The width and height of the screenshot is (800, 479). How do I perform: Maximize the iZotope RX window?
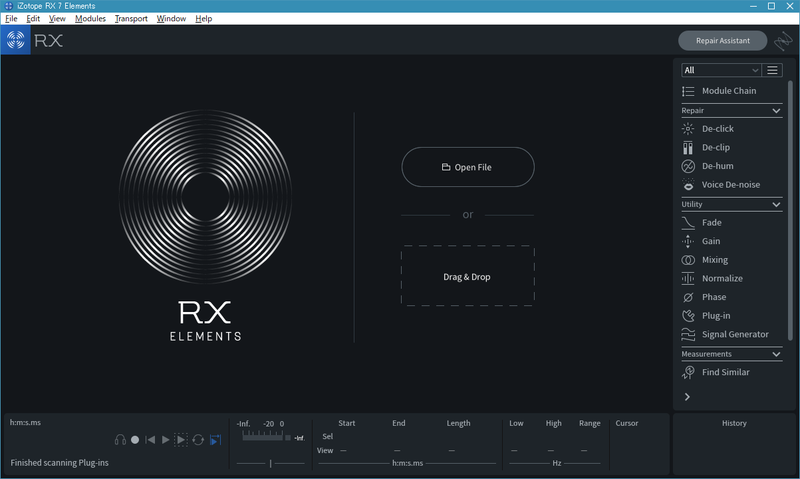[x=771, y=6]
